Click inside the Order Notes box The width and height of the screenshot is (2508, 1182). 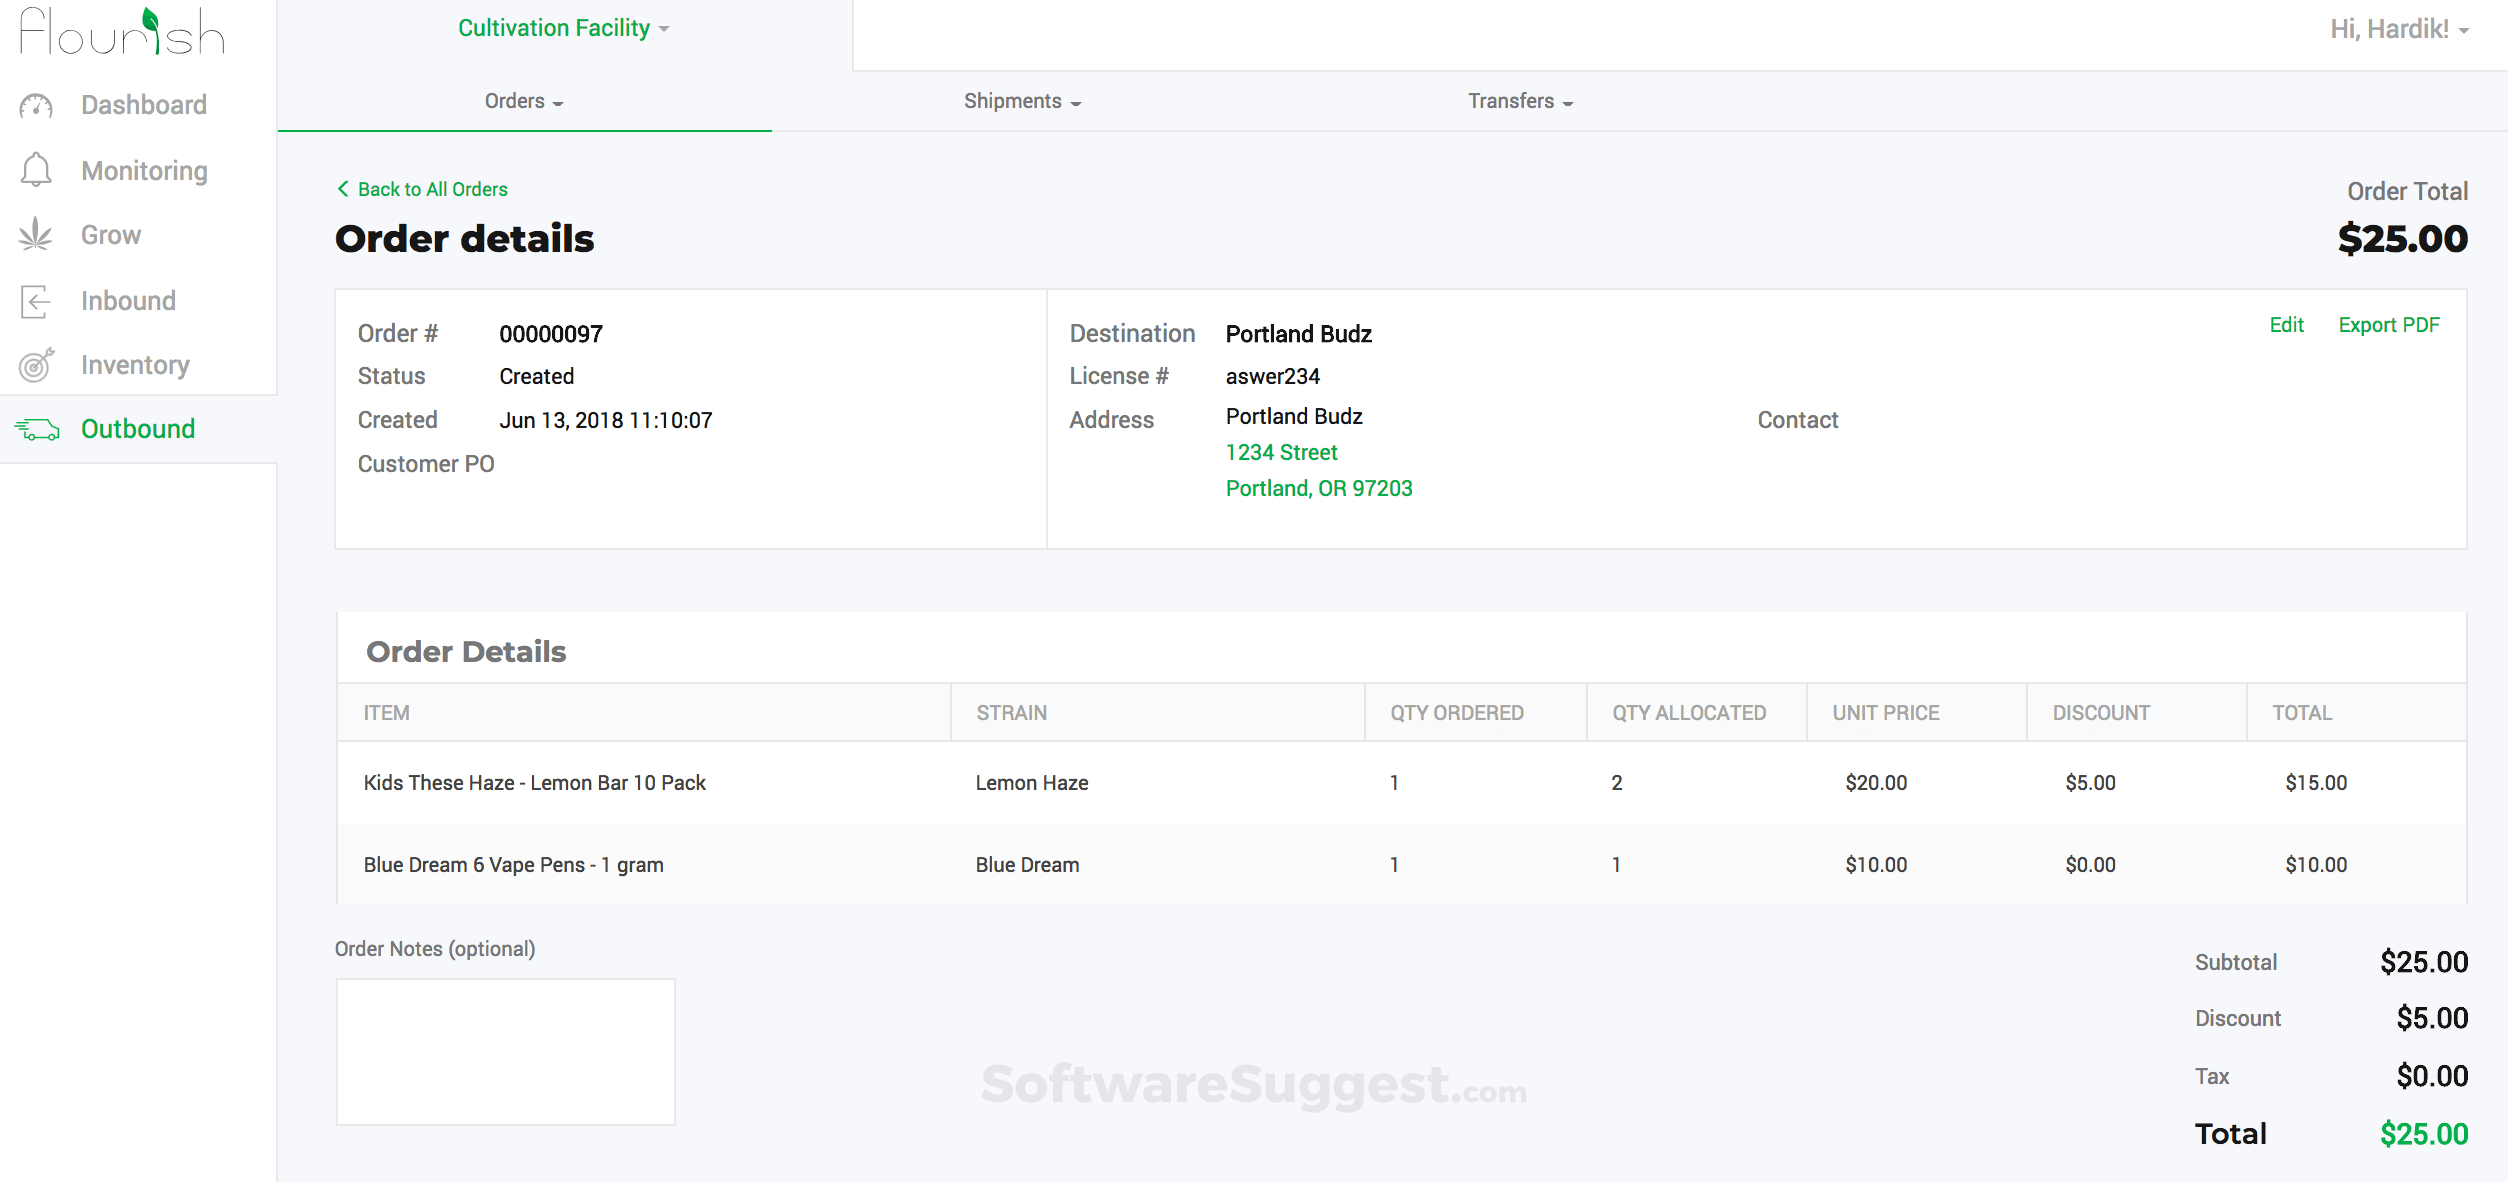pyautogui.click(x=505, y=1051)
